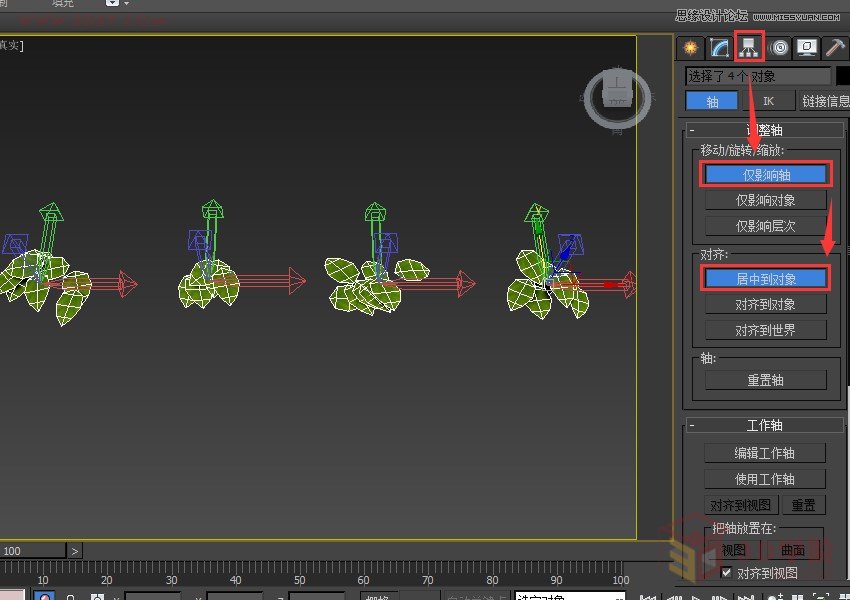Image resolution: width=850 pixels, height=600 pixels.
Task: Switch to the Hierarchy panel tab
Action: point(748,47)
